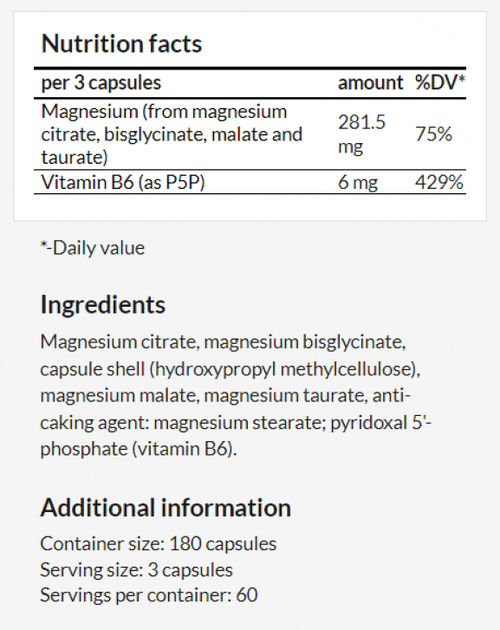Viewport: 500px width, 630px height.
Task: Click 'Magnesium citrate' in ingredients paragraph
Action: (x=118, y=342)
